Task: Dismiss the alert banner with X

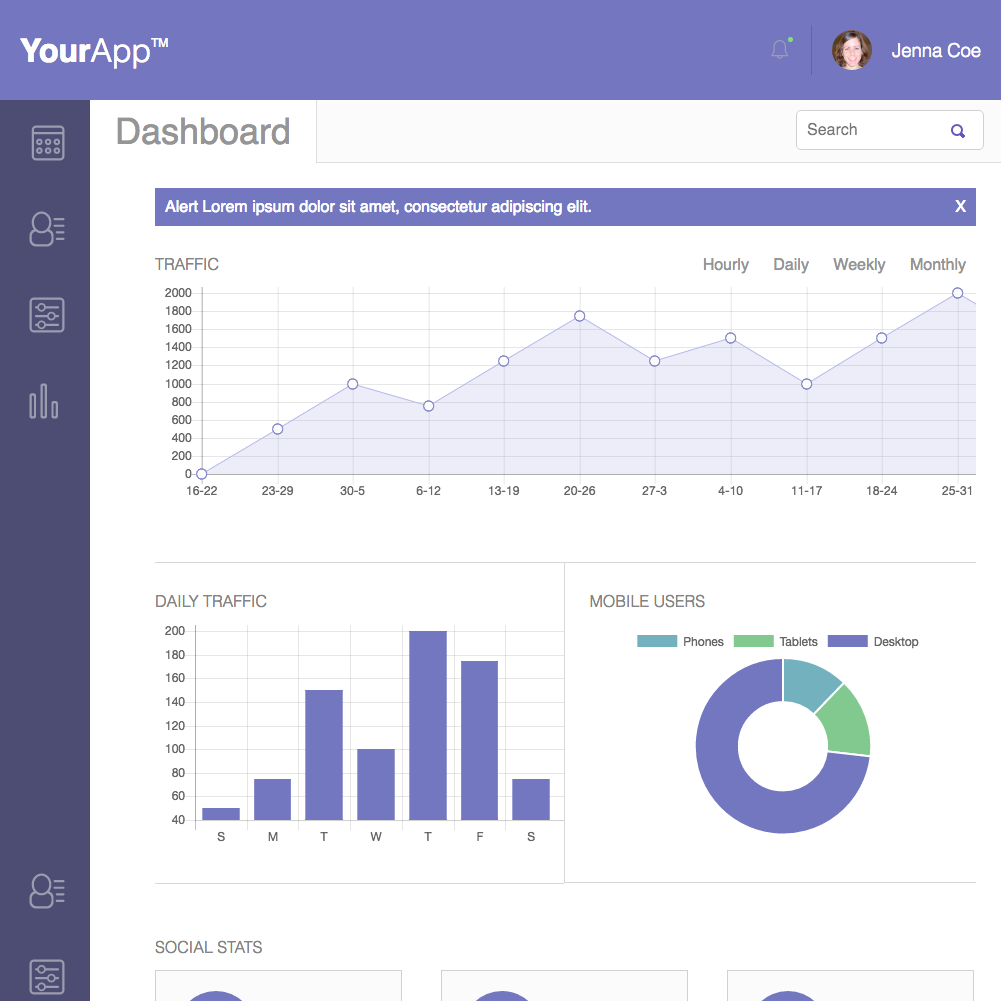Action: pyautogui.click(x=960, y=207)
